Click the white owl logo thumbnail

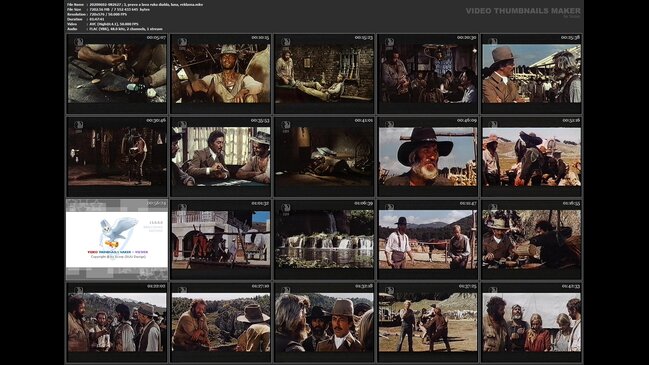pos(117,240)
